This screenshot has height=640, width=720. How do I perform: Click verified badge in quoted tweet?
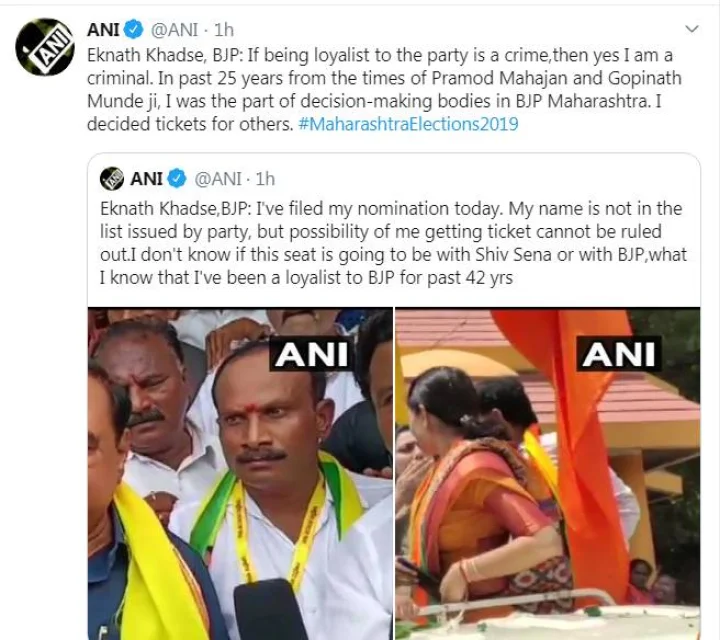(176, 178)
